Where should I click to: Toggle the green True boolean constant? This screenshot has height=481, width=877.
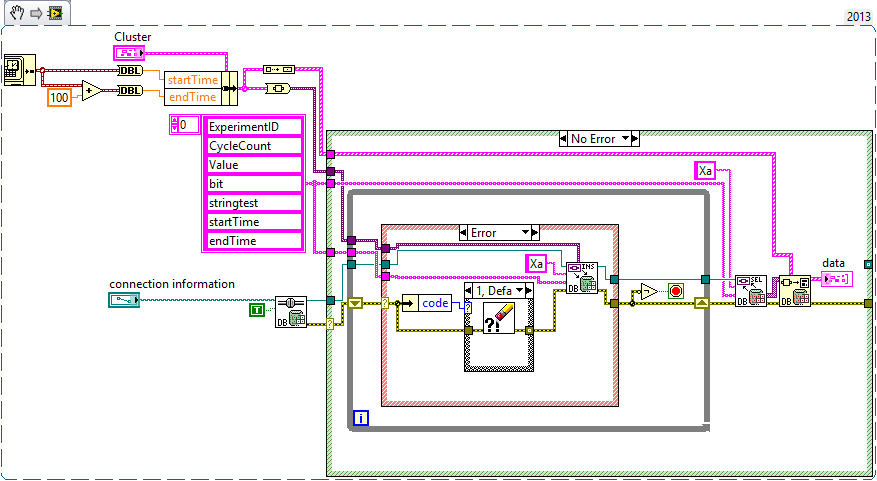coord(256,311)
